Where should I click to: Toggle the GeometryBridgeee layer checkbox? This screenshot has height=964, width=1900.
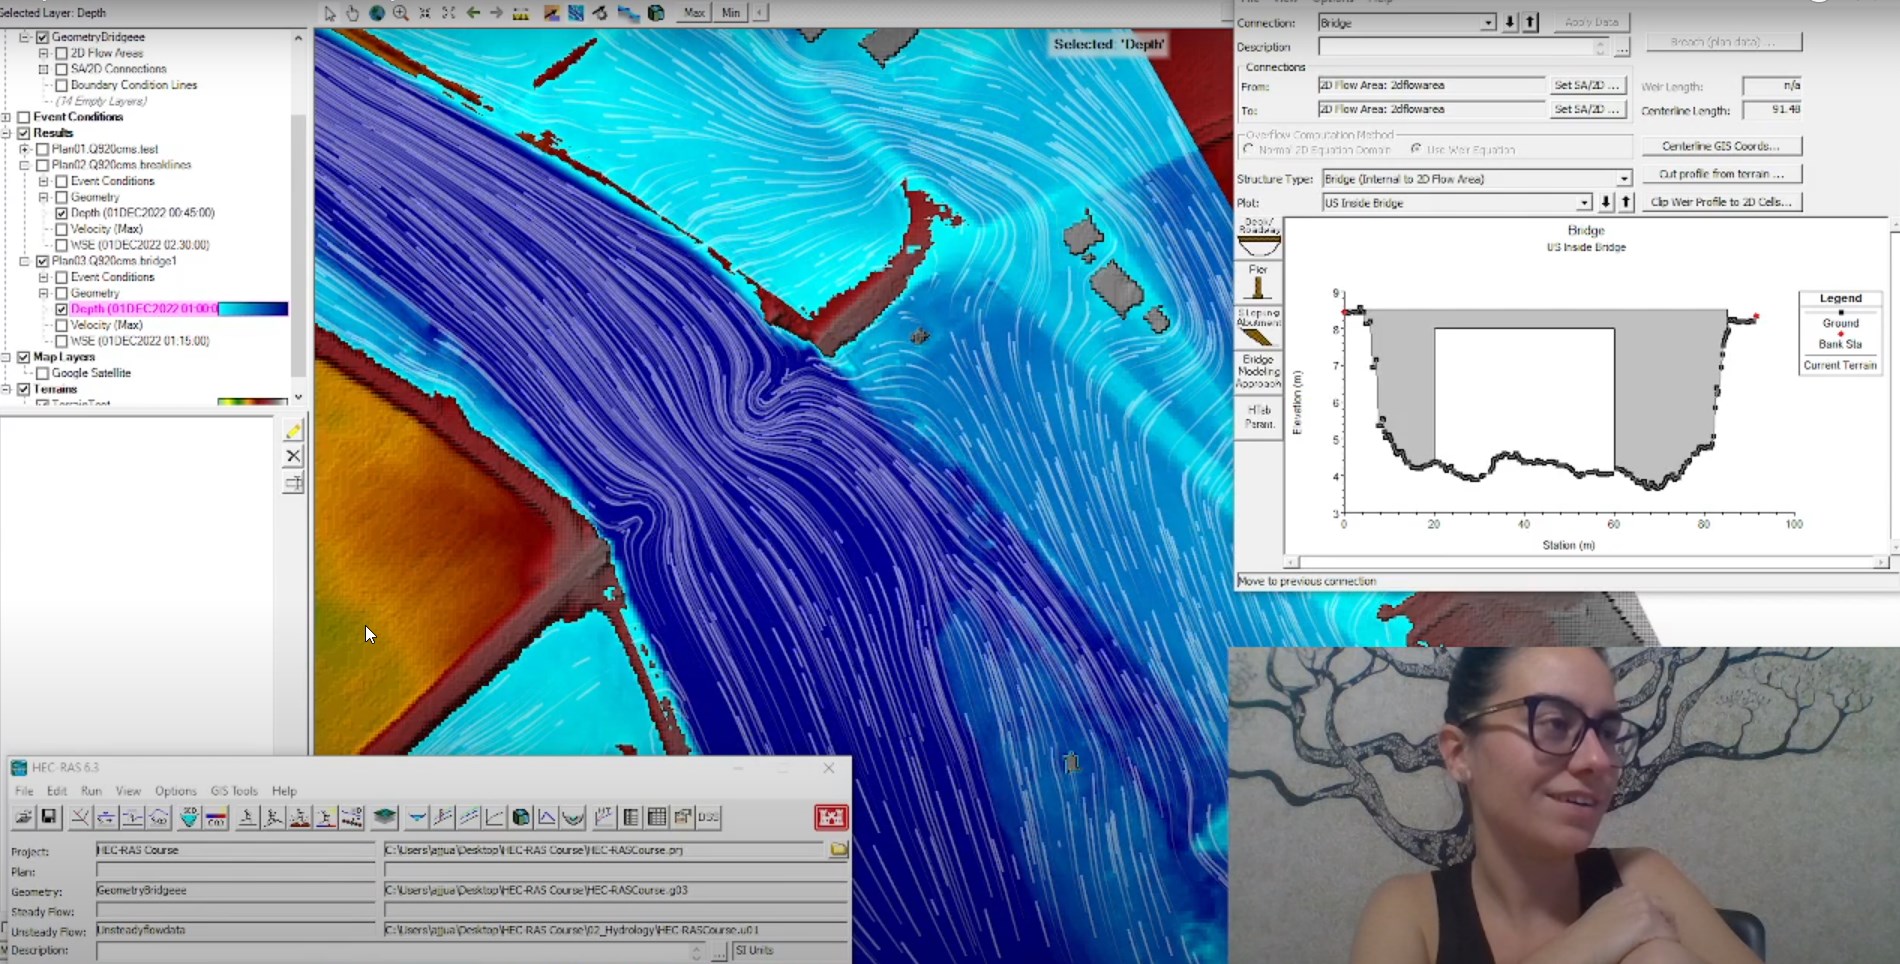(42, 37)
